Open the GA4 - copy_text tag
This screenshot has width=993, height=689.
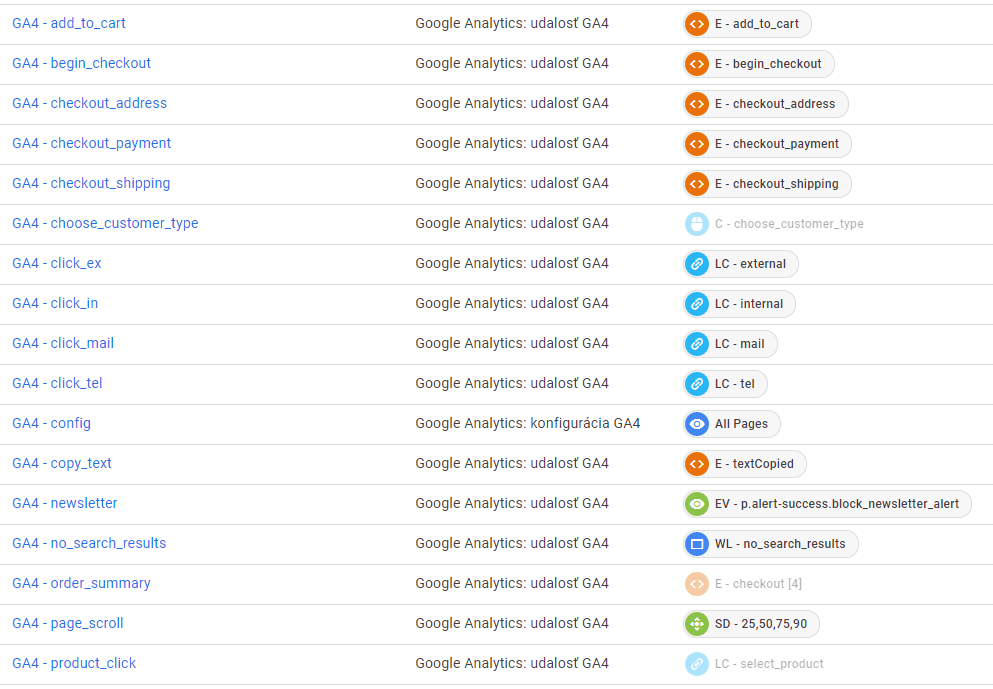pos(62,463)
